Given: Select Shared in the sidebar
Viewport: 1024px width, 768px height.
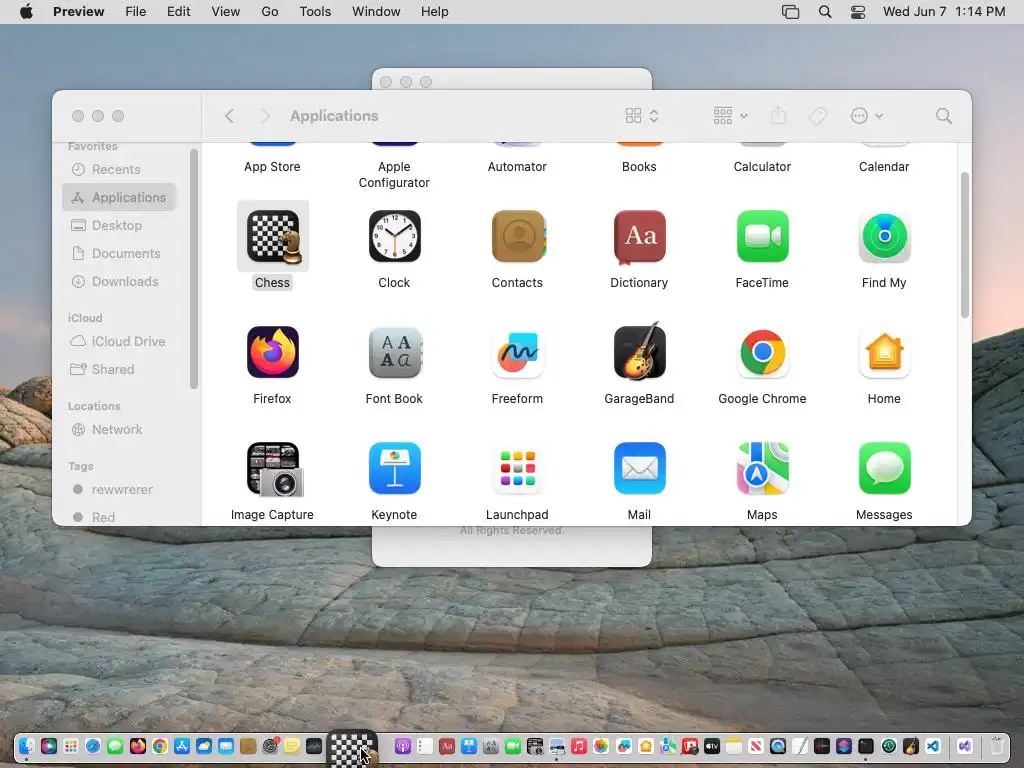Looking at the screenshot, I should point(119,370).
